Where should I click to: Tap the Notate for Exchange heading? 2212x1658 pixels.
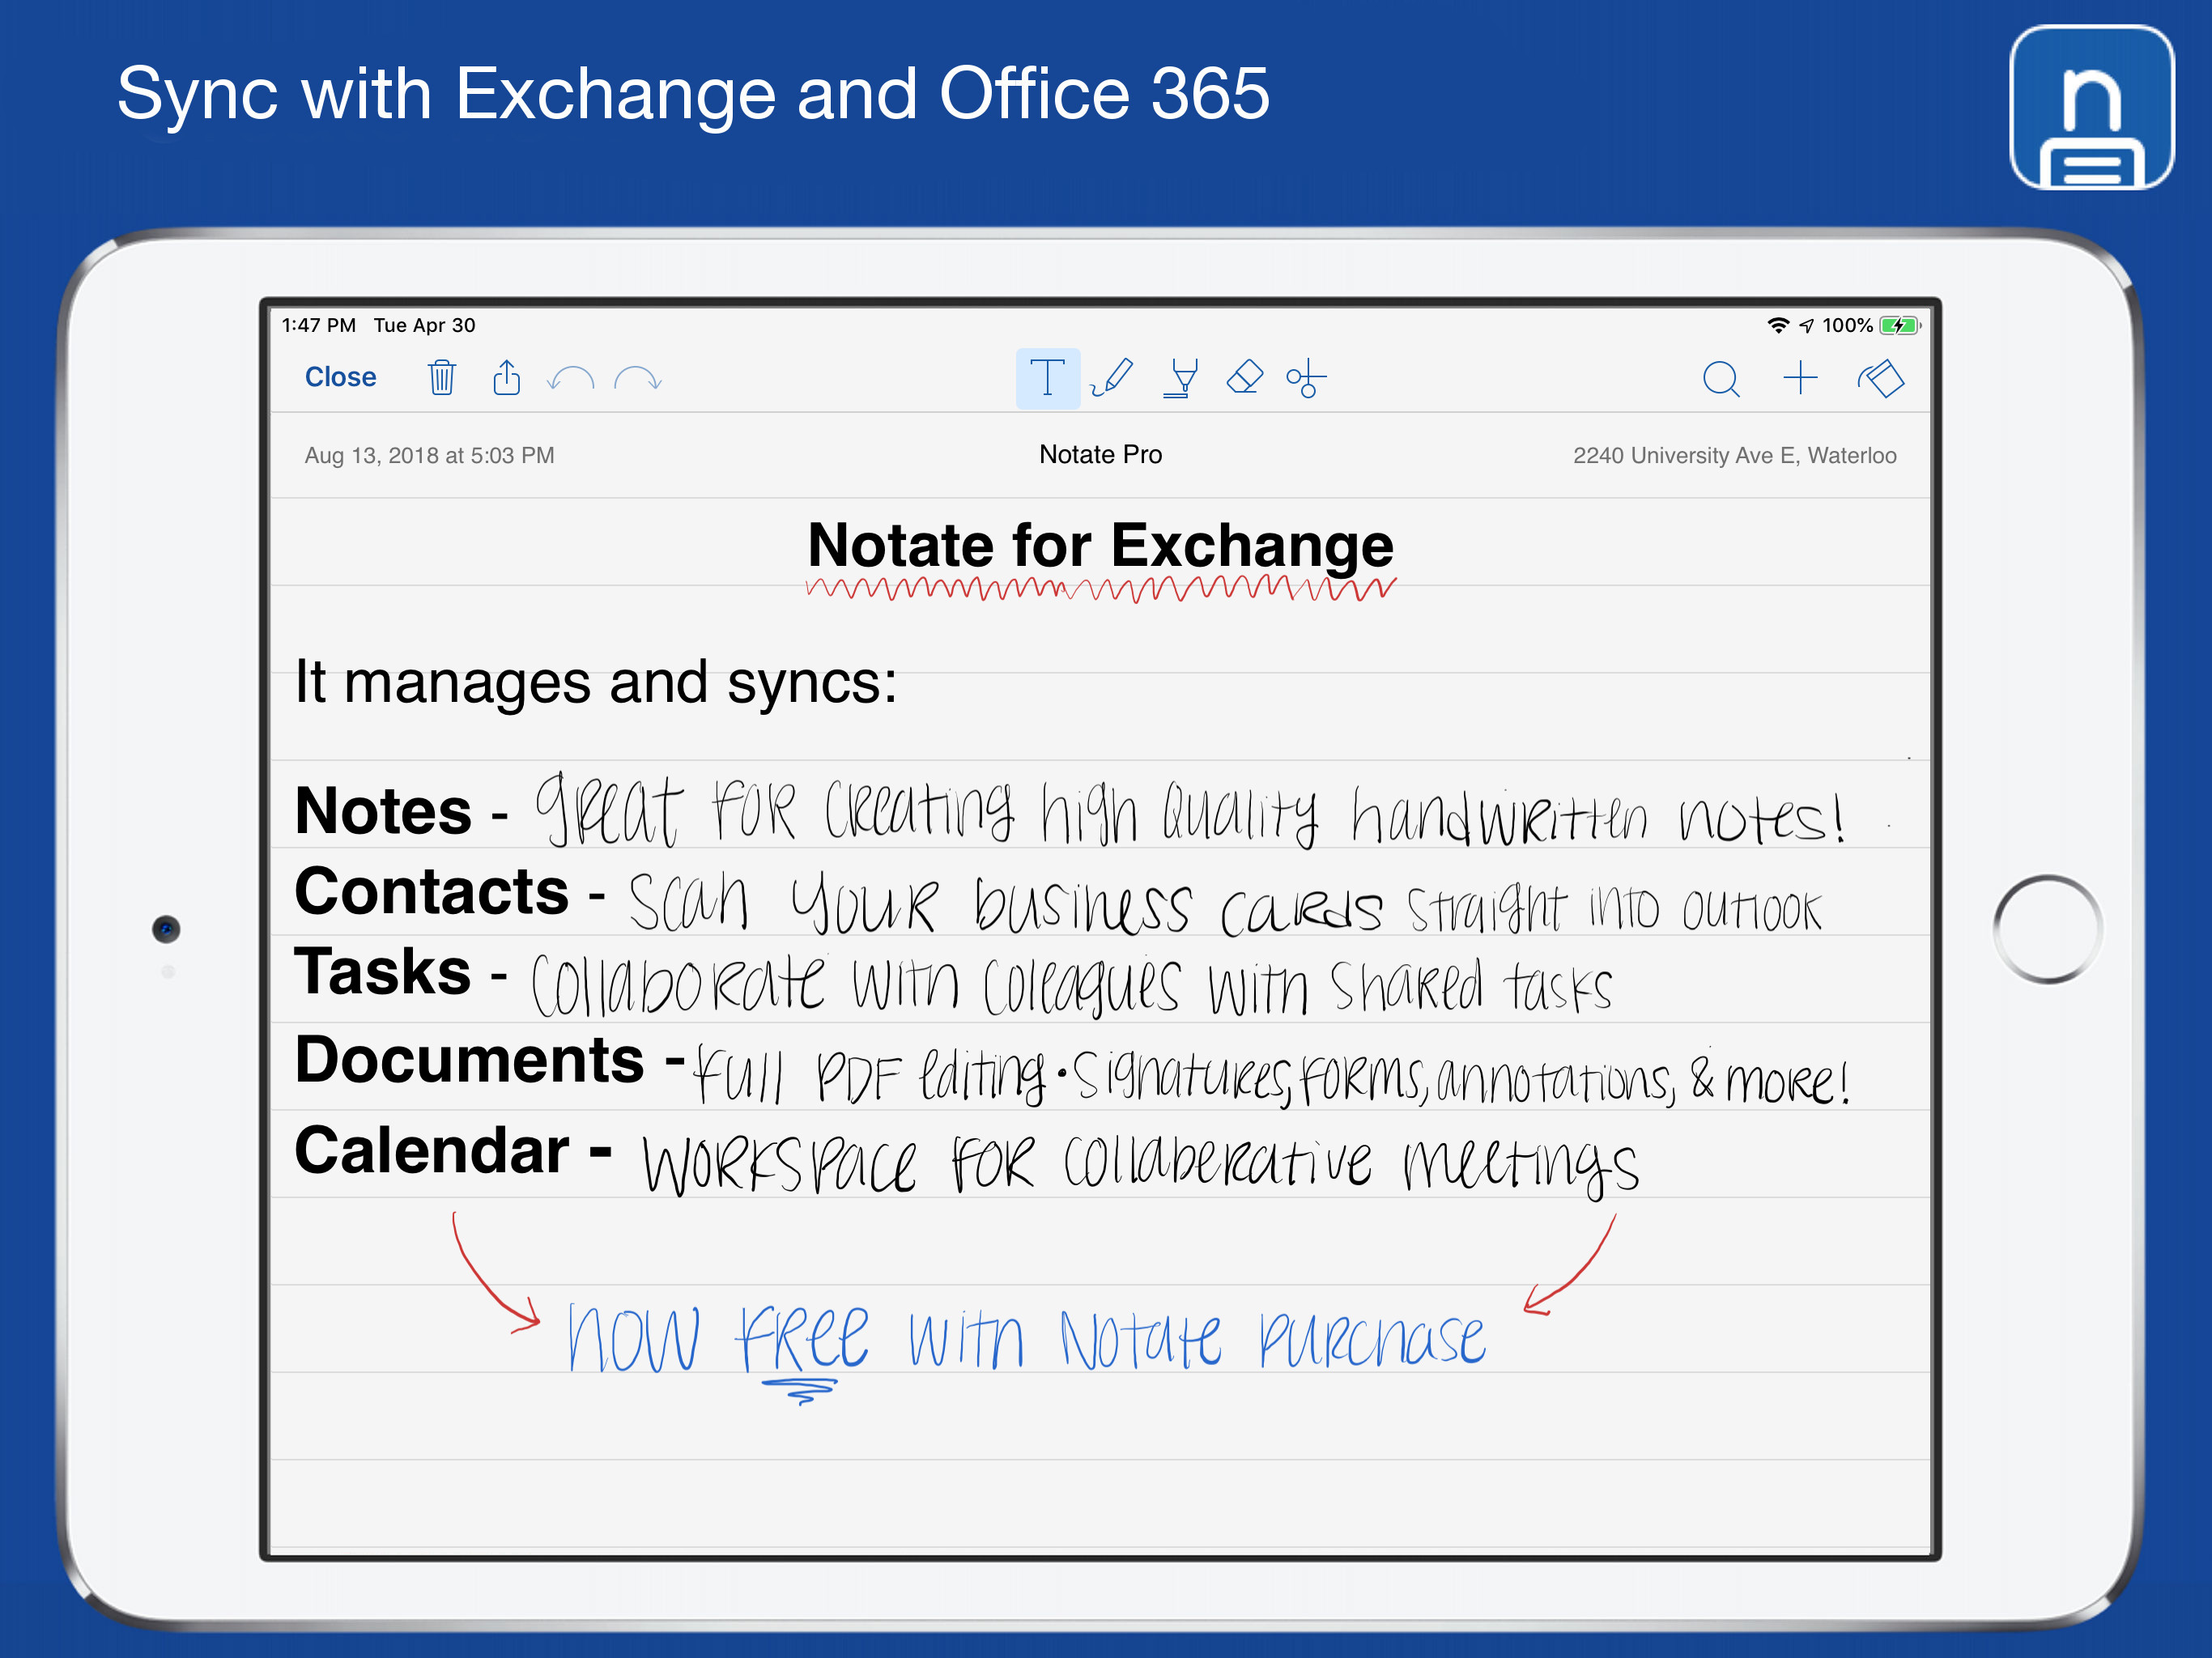1100,546
